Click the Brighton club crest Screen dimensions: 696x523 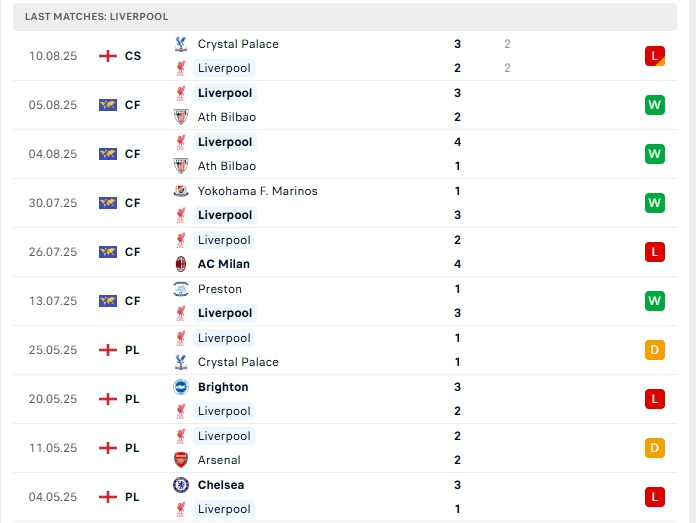click(181, 387)
